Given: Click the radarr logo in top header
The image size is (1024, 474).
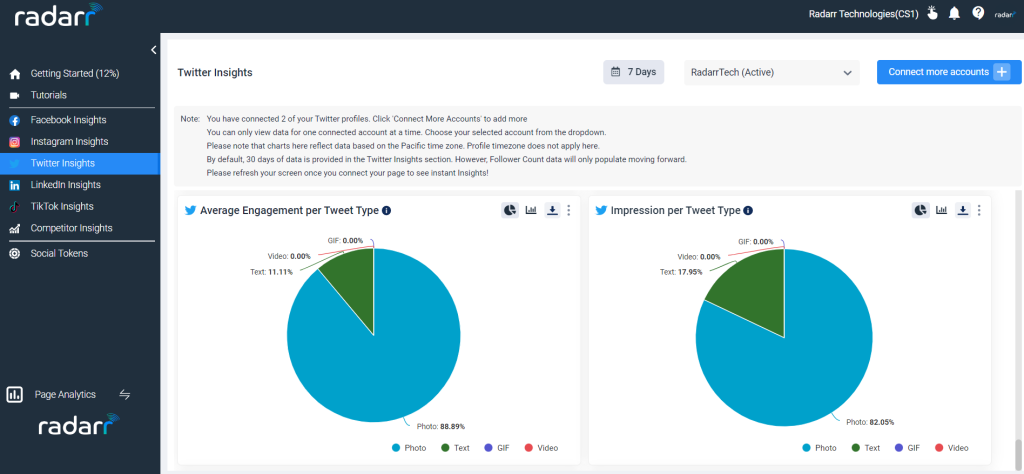Looking at the screenshot, I should tap(59, 15).
